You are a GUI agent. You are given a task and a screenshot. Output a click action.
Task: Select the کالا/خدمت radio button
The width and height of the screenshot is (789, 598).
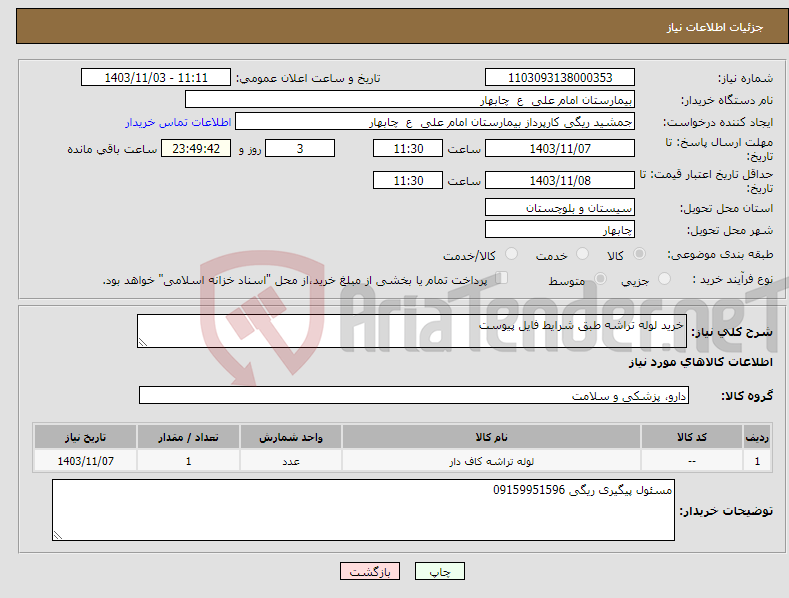(x=511, y=254)
